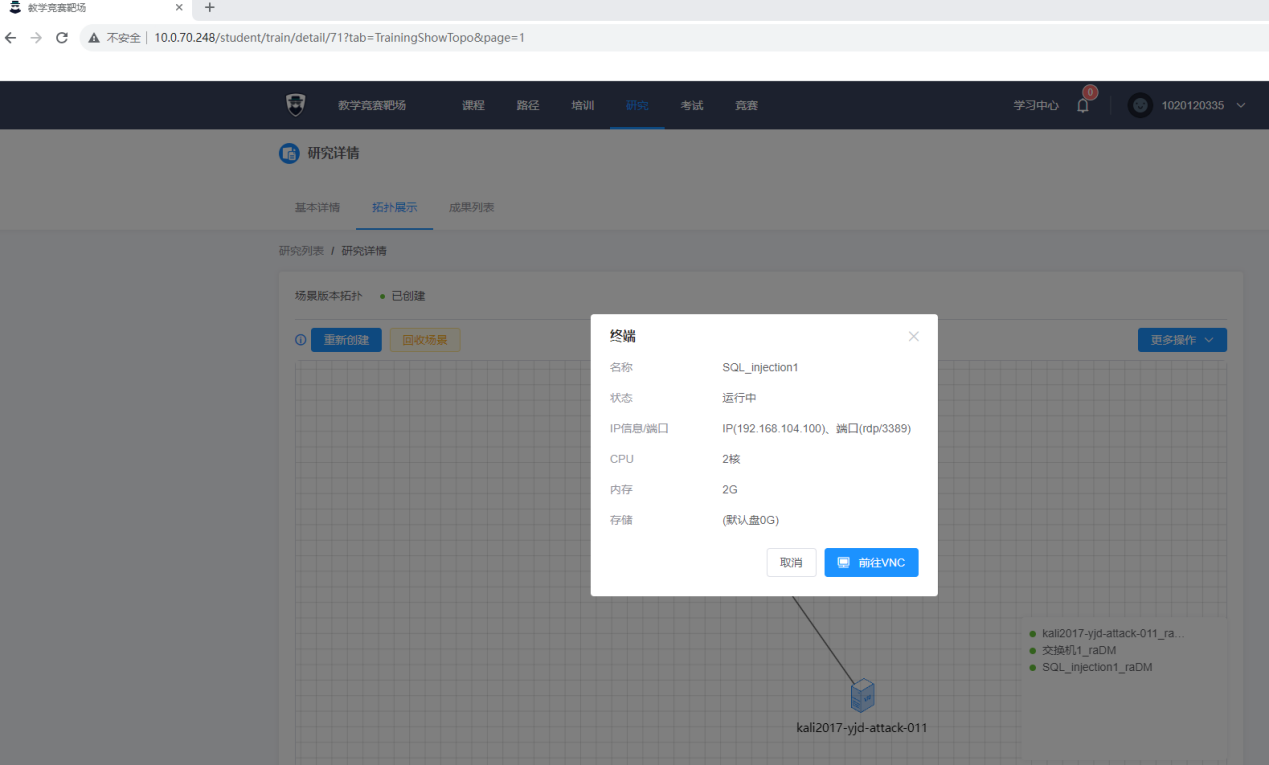Image resolution: width=1269 pixels, height=765 pixels.
Task: Click kali2017-yjd-attack-011_ra... in the legend
Action: pyautogui.click(x=1113, y=633)
